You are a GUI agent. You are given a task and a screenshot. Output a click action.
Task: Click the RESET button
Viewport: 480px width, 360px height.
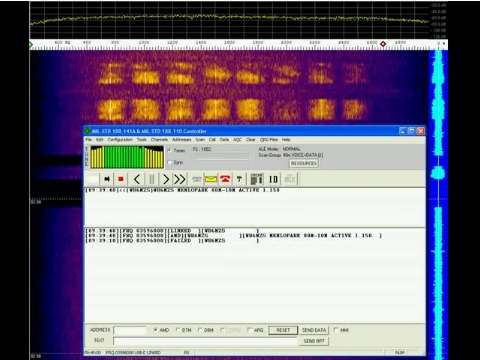tap(283, 330)
